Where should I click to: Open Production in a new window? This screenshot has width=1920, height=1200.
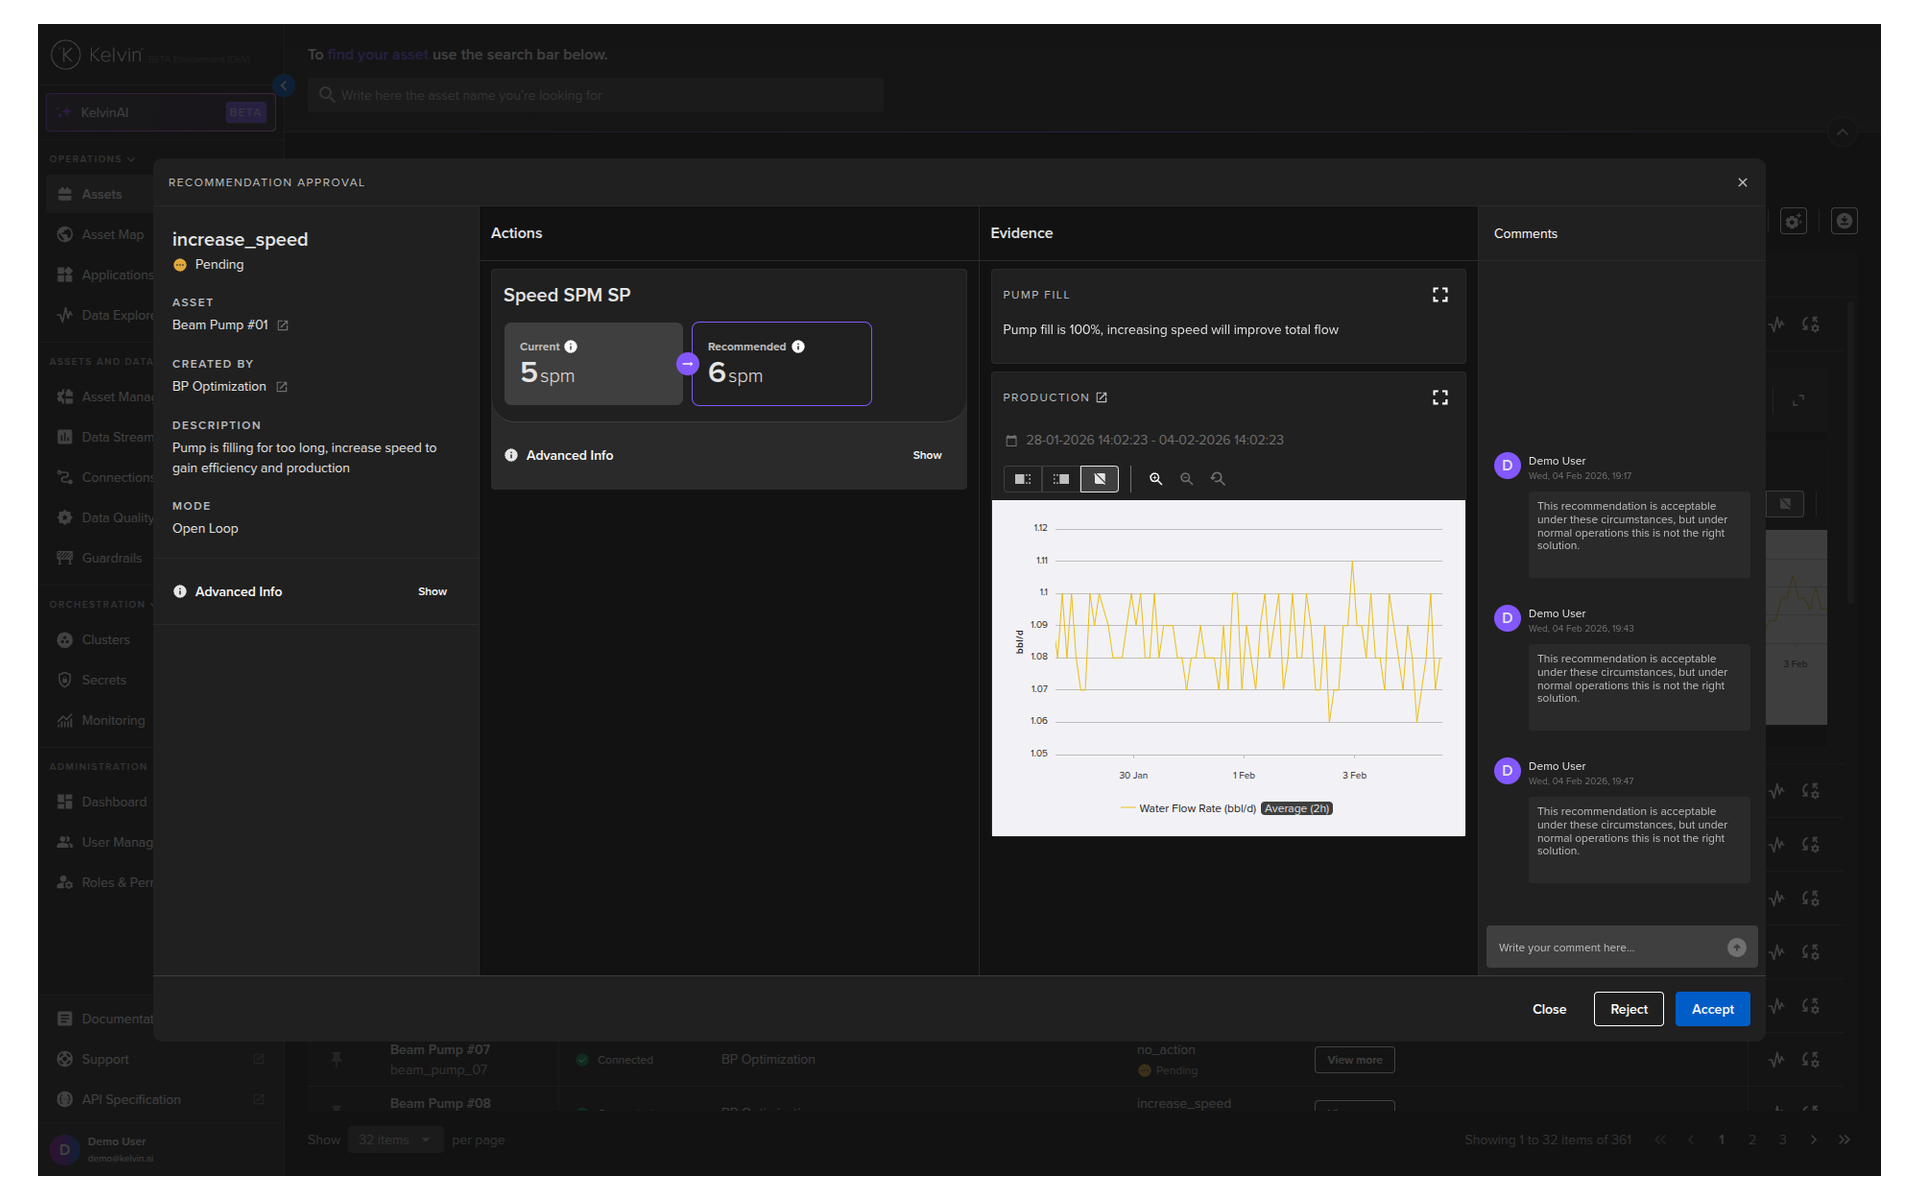click(1101, 398)
